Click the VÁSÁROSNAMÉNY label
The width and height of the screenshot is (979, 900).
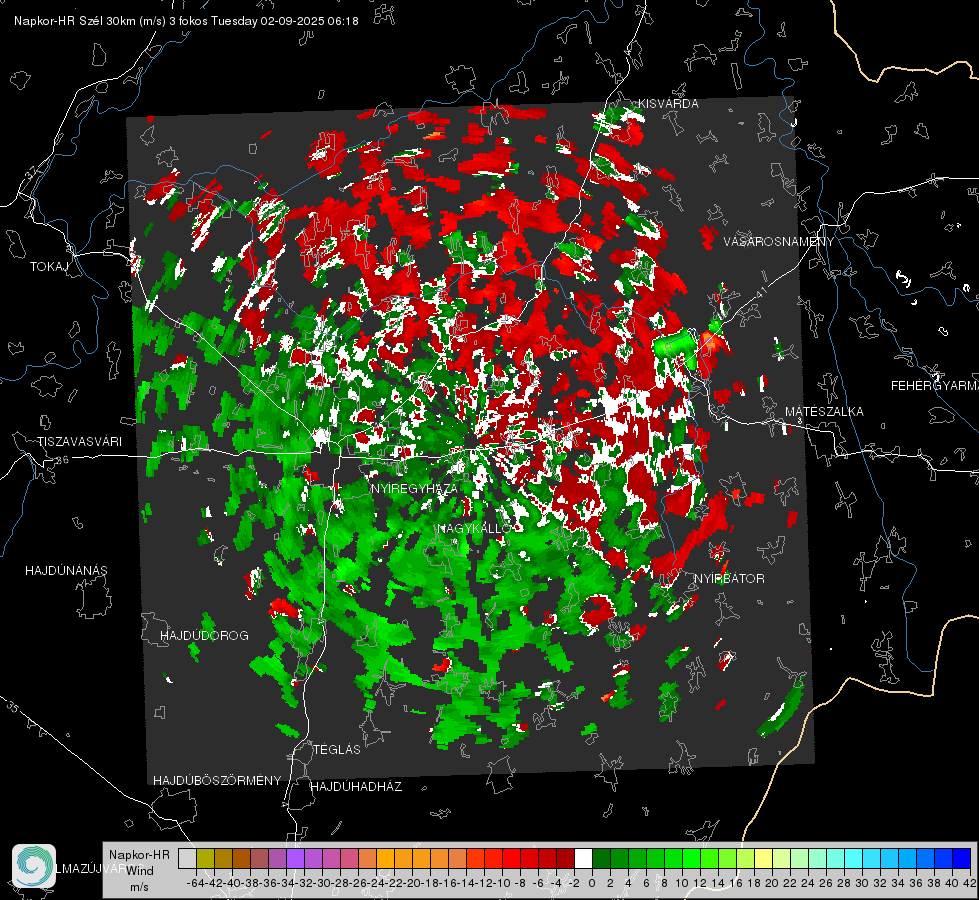coord(779,242)
